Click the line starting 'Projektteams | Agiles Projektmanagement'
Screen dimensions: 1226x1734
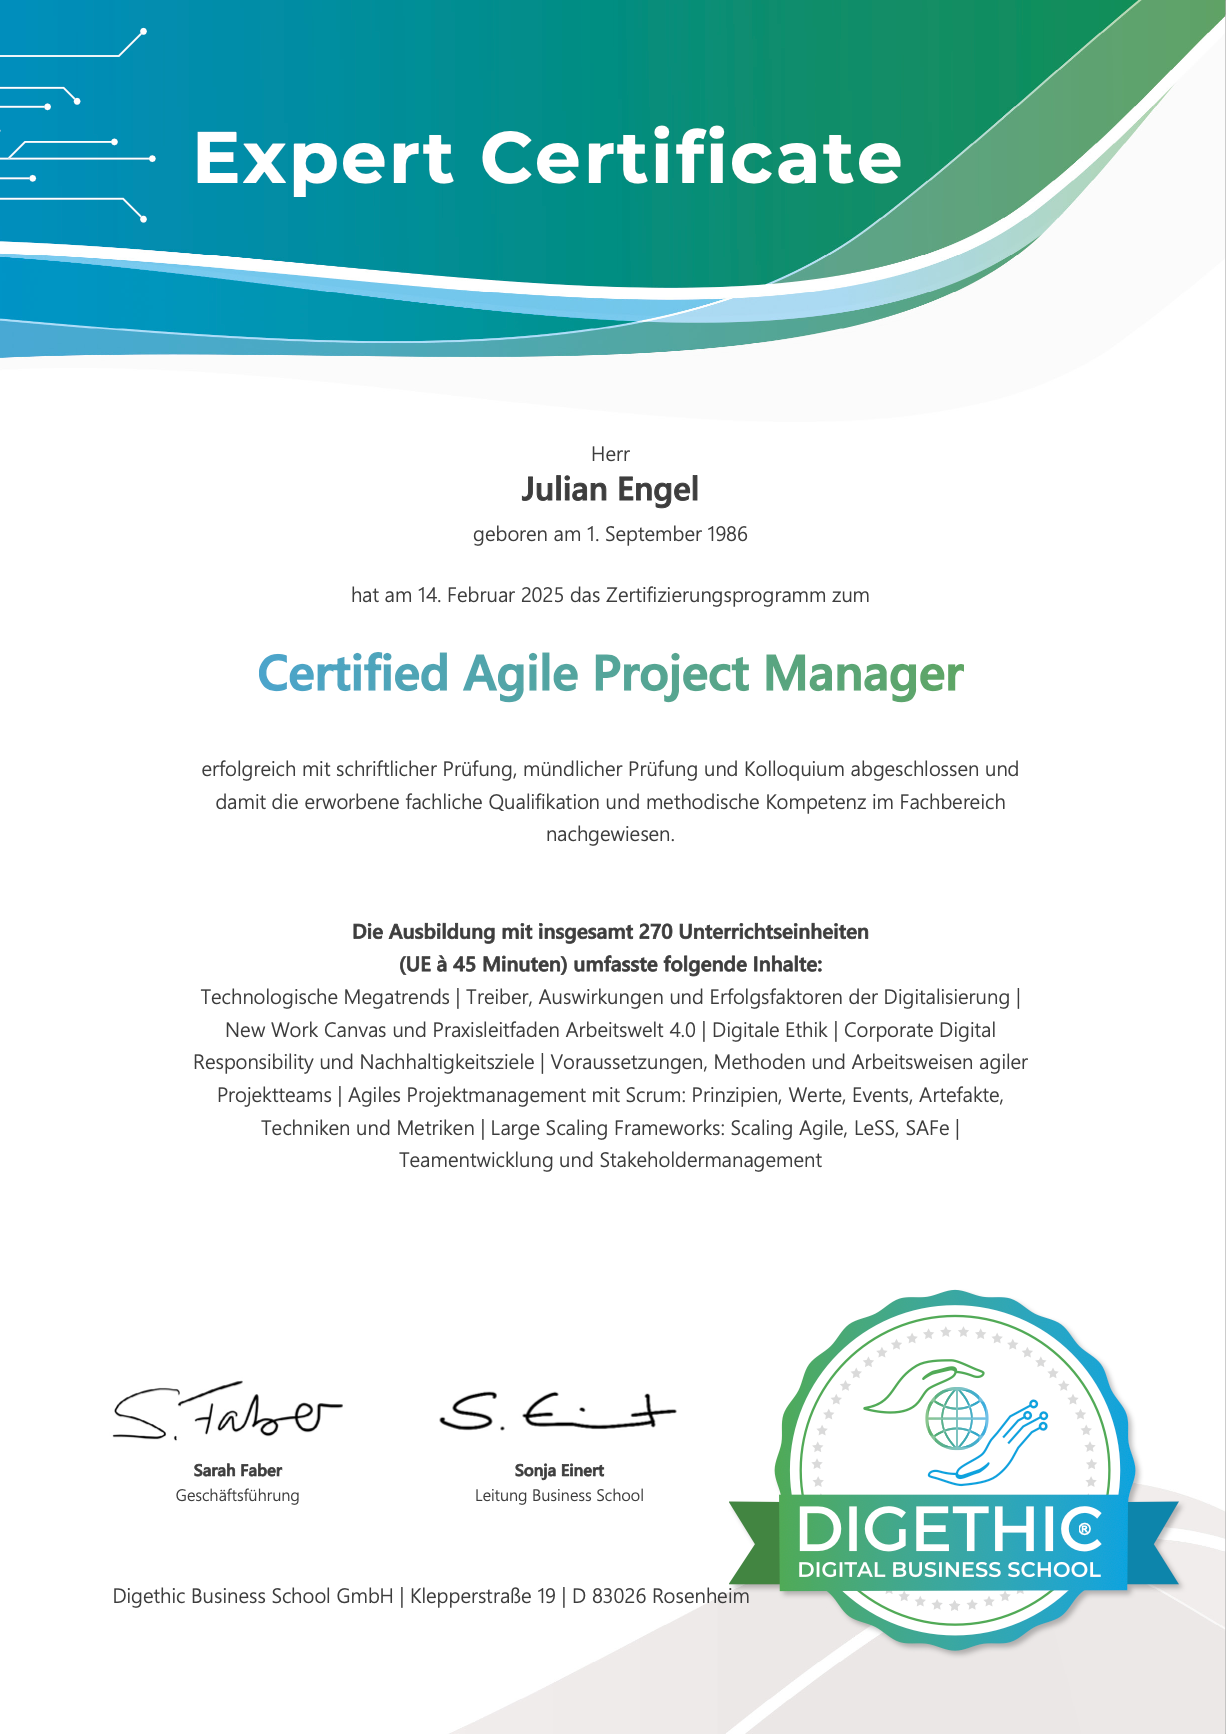click(610, 1095)
